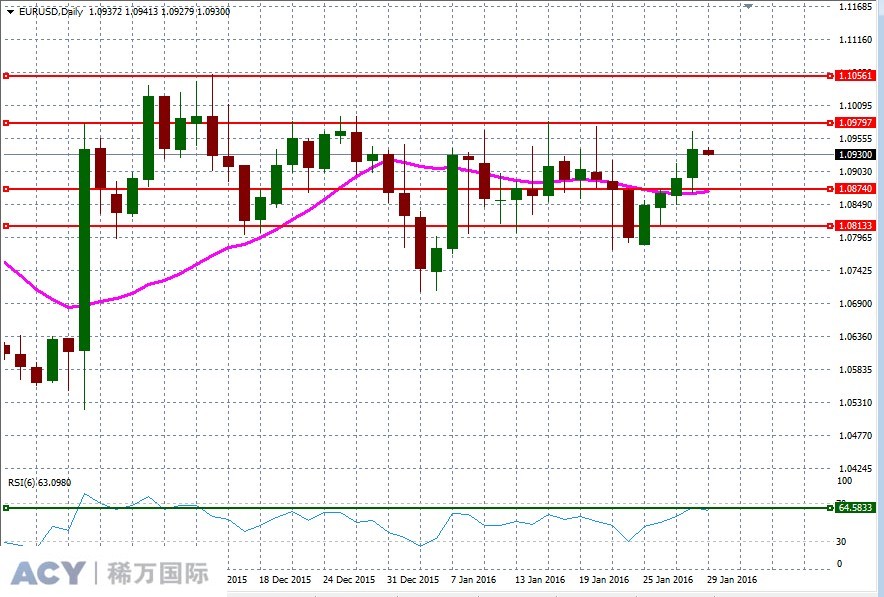The image size is (884, 597).
Task: Click the RSI scale value 0
Action: (x=839, y=564)
